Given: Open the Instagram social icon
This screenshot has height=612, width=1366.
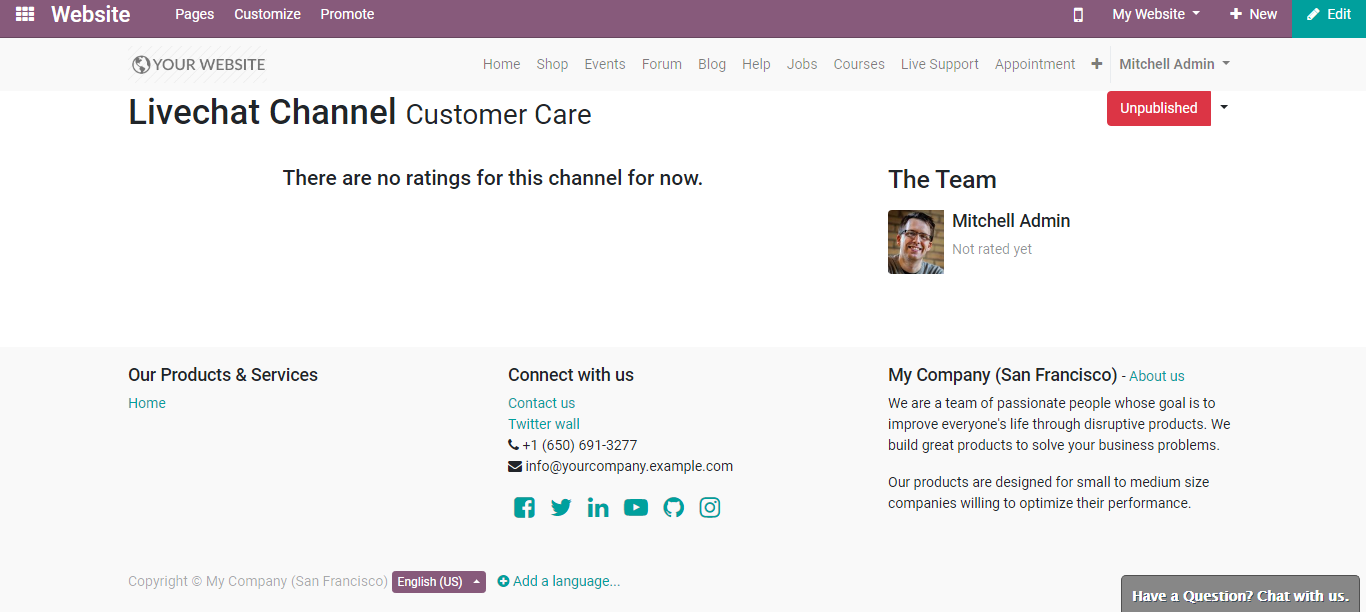Looking at the screenshot, I should pos(710,508).
